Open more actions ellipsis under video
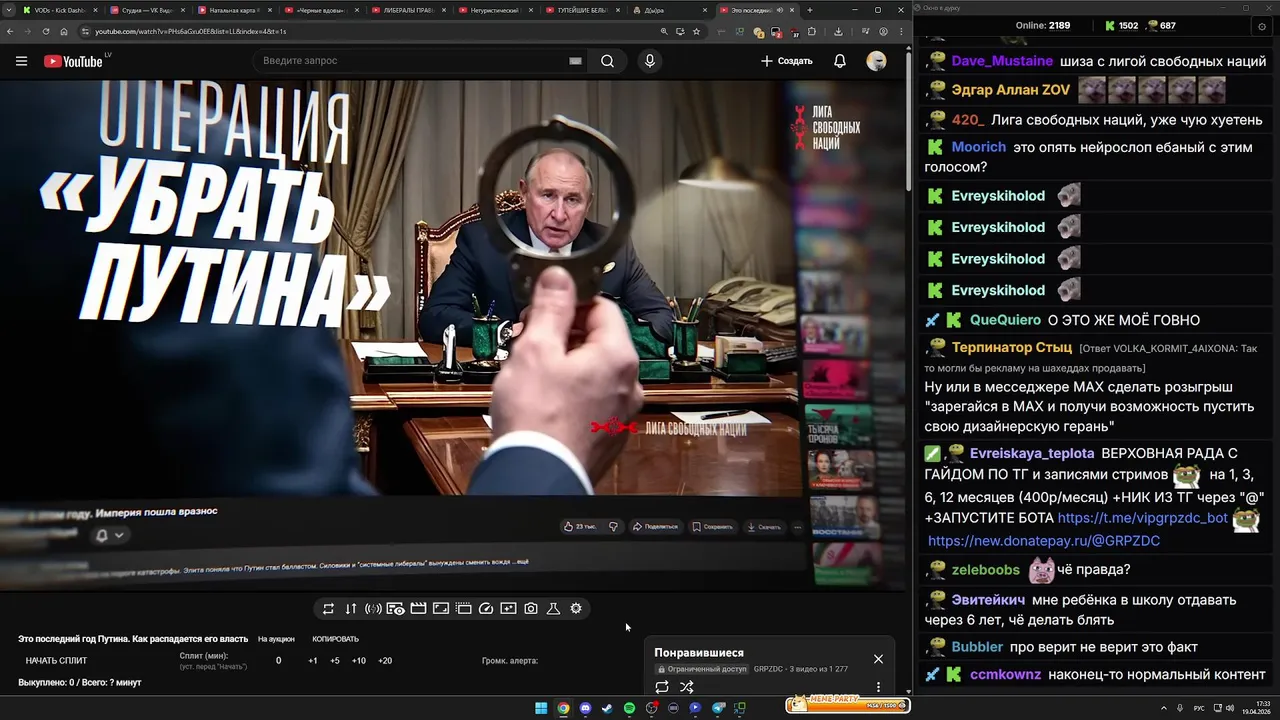The height and width of the screenshot is (720, 1280). tap(797, 527)
